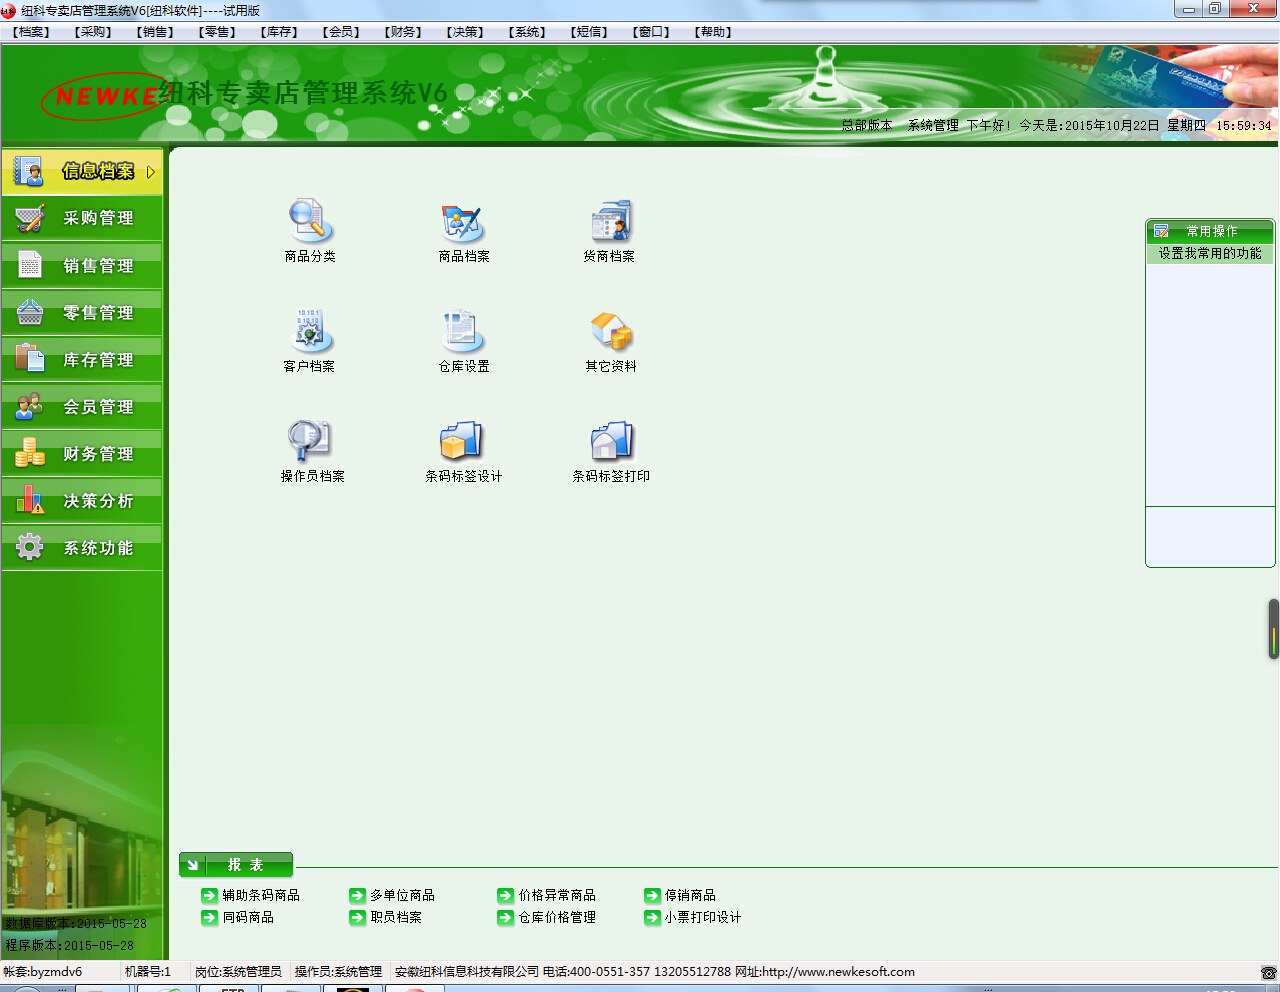Screen dimensions: 1280x992
Task: Click the 其它资料 icon
Action: click(x=610, y=332)
